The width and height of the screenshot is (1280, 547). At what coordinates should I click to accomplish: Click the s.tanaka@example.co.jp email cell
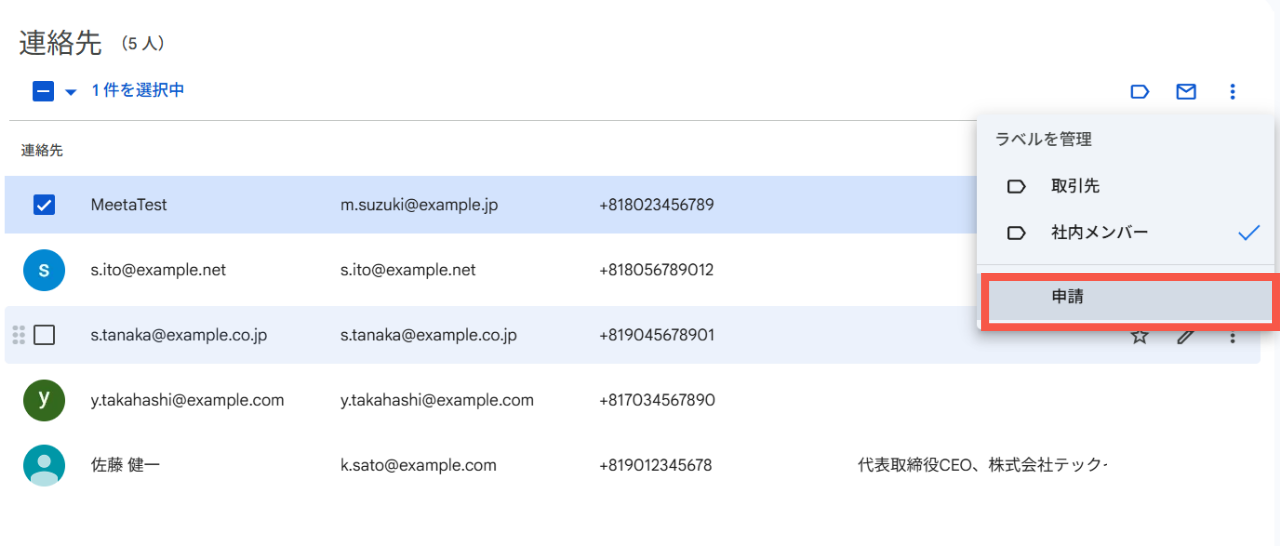[429, 335]
